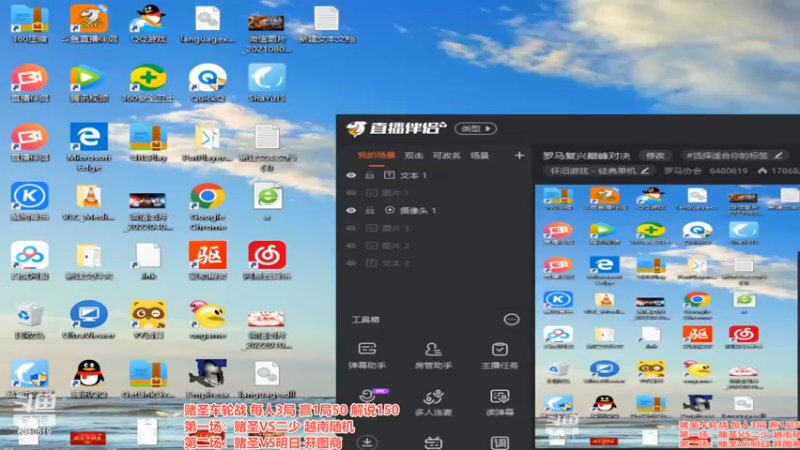
Task: Click the download icon in the toolbox
Action: click(367, 442)
